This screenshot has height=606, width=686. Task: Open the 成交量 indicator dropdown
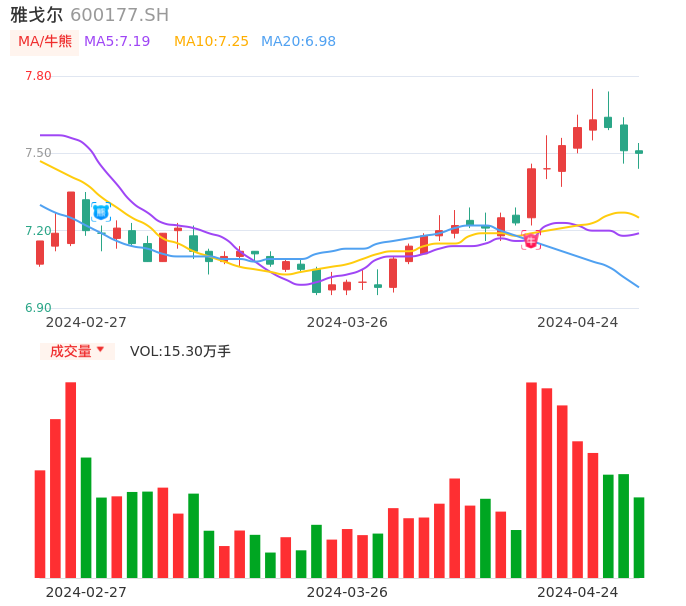click(x=77, y=351)
